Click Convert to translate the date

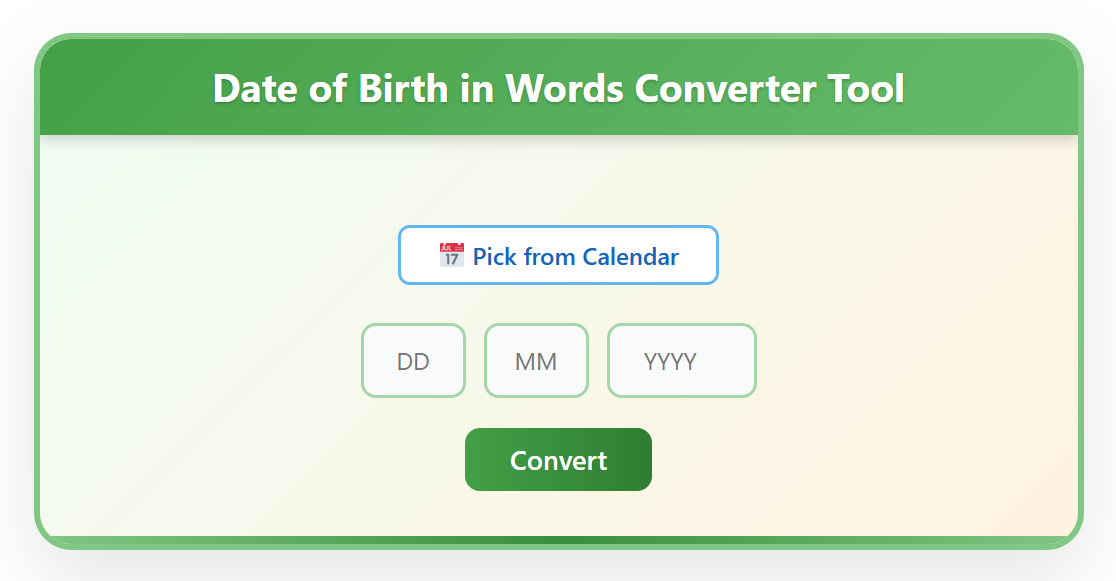pyautogui.click(x=558, y=459)
